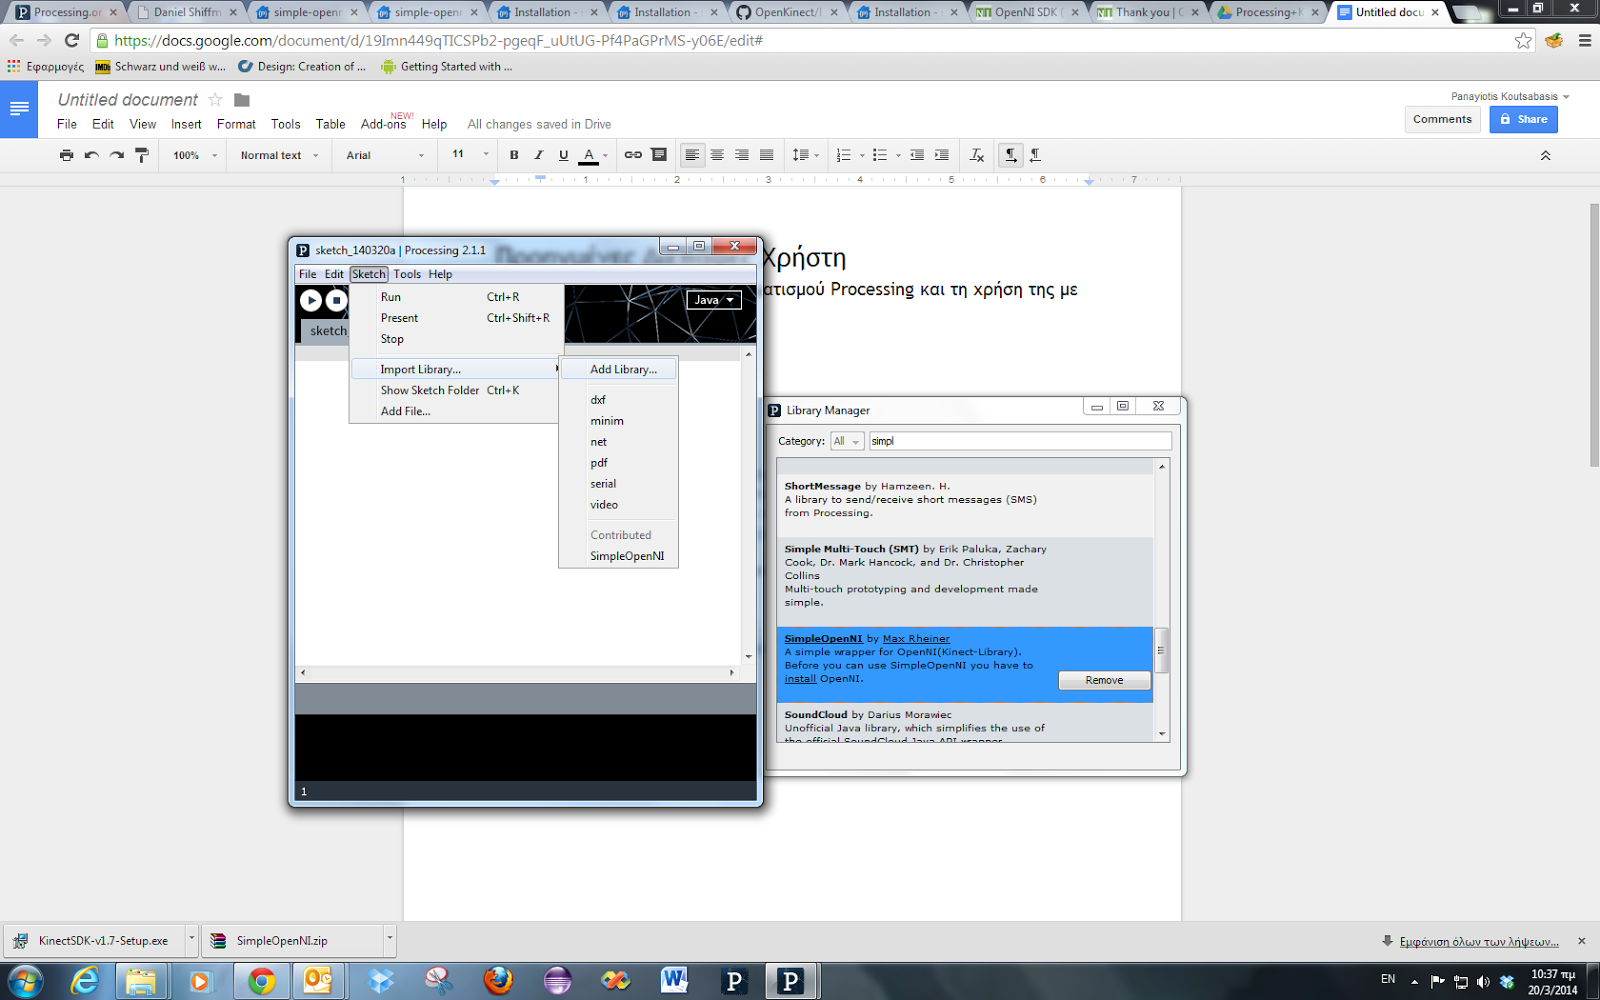This screenshot has width=1600, height=1000.
Task: Open the Tools menu in Processing
Action: point(407,274)
